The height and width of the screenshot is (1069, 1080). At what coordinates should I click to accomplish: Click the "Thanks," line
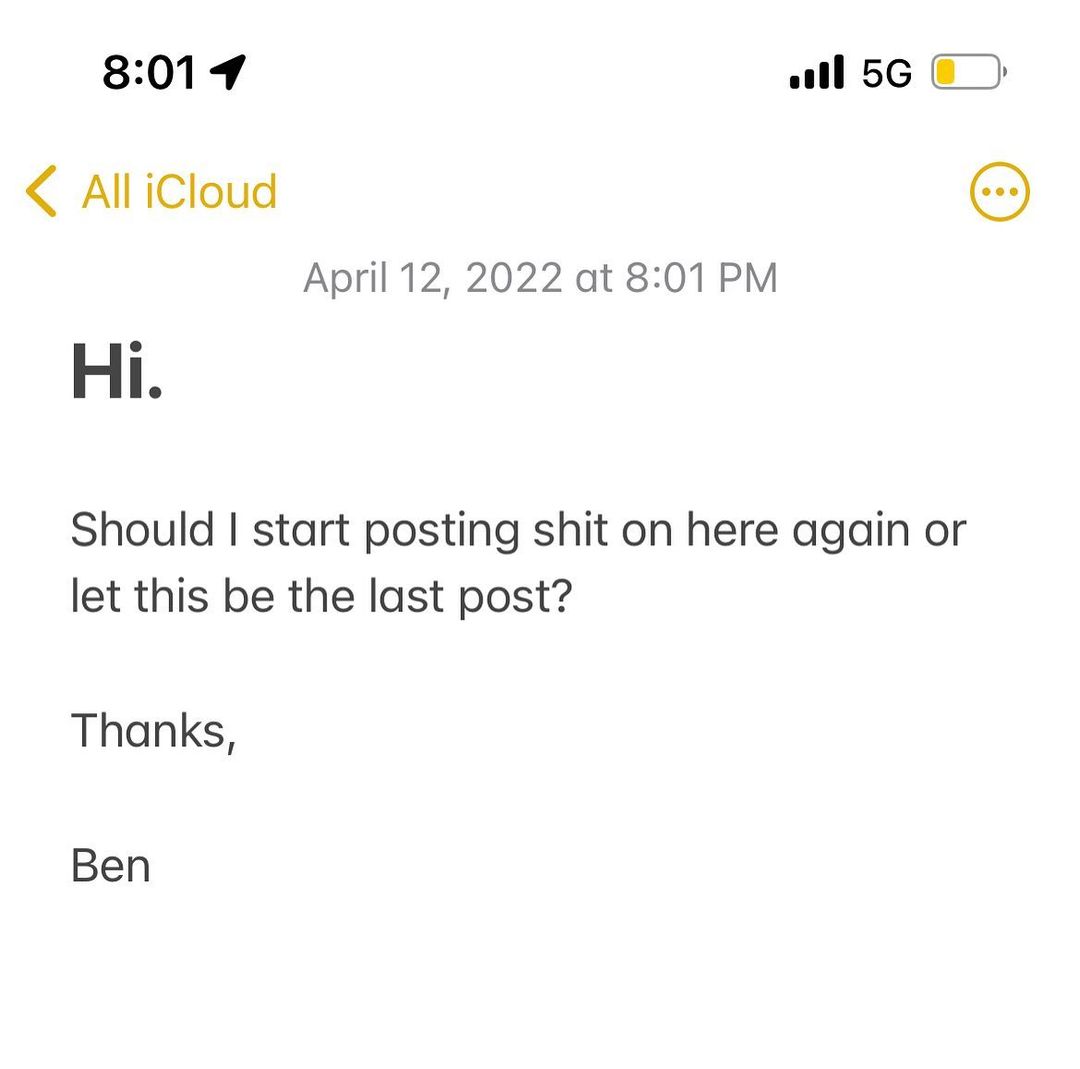153,731
